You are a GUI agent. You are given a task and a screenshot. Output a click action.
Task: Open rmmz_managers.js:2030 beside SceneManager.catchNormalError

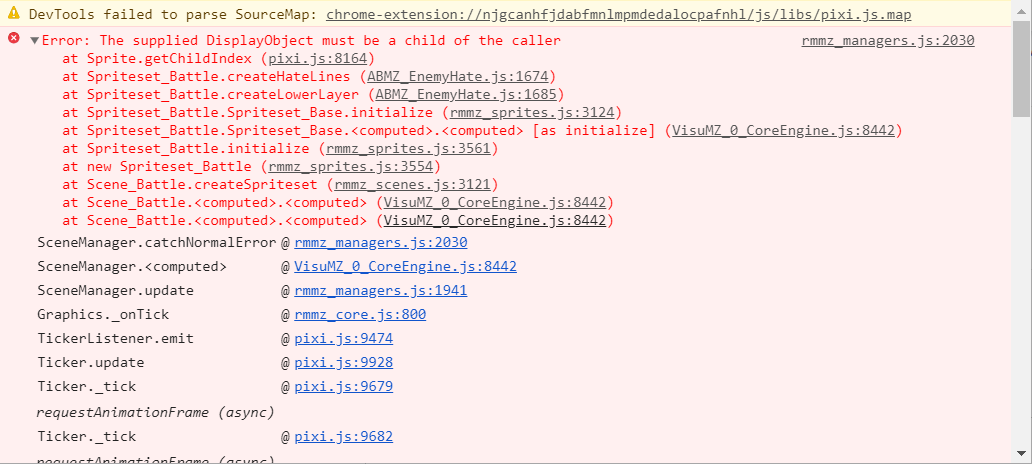tap(380, 243)
